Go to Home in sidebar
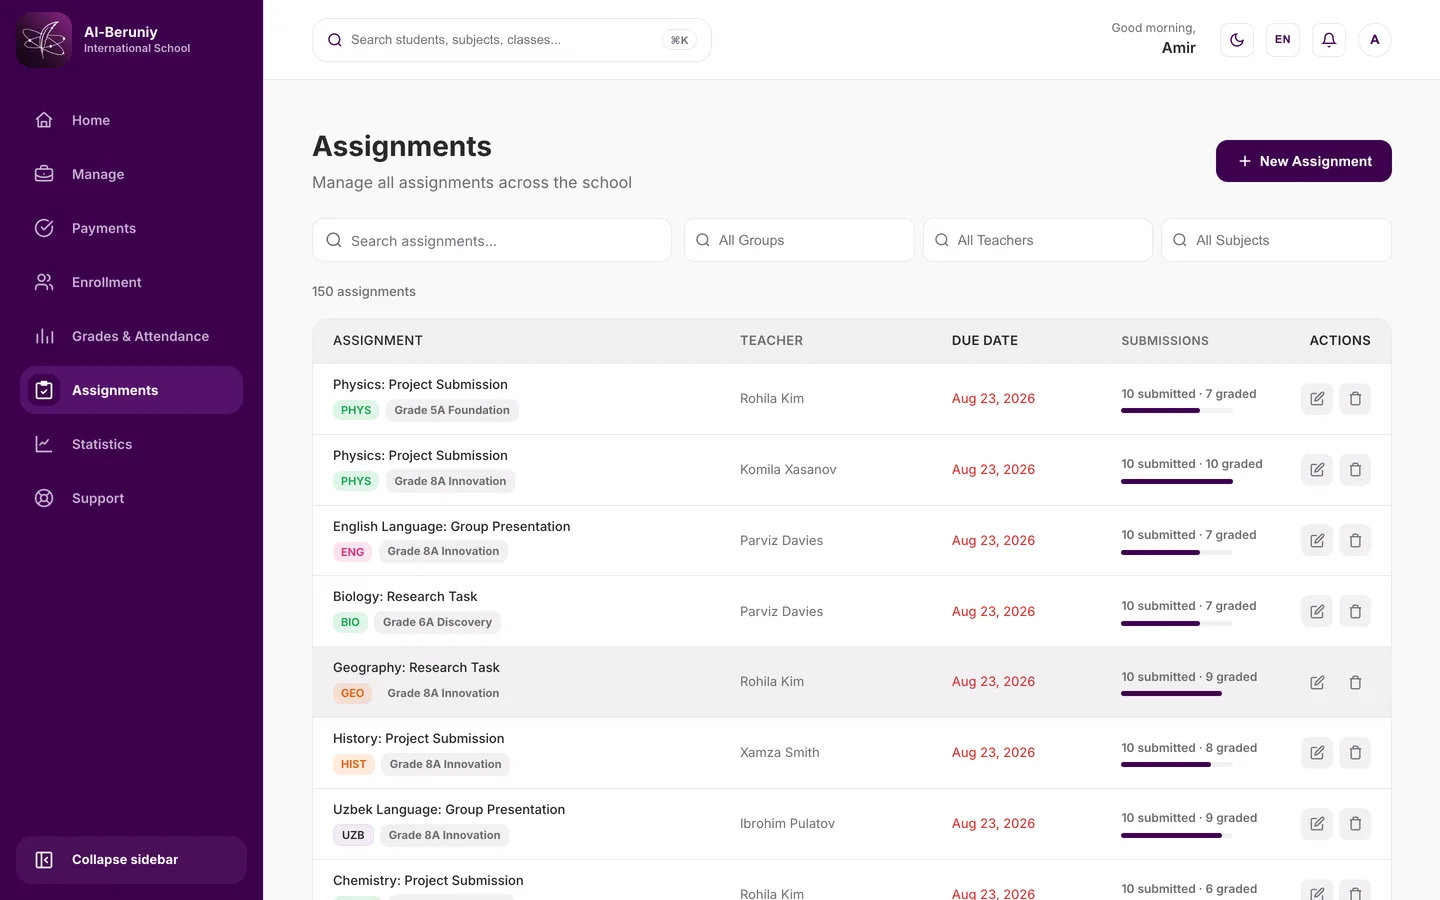 [x=131, y=120]
